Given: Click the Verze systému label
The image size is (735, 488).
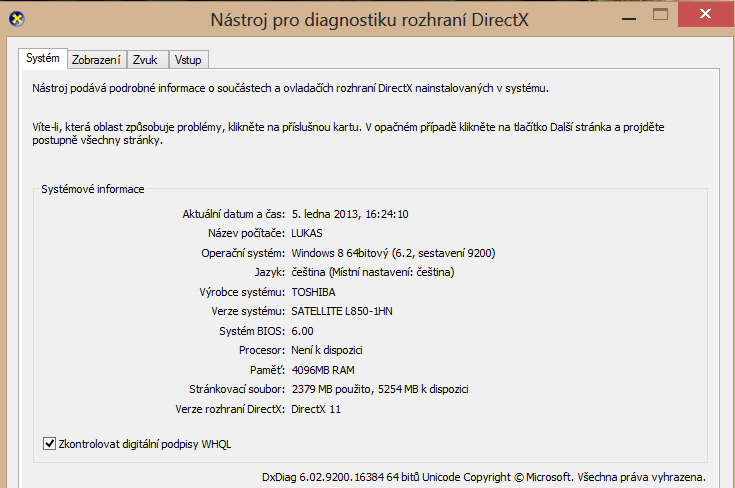Looking at the screenshot, I should click(248, 311).
